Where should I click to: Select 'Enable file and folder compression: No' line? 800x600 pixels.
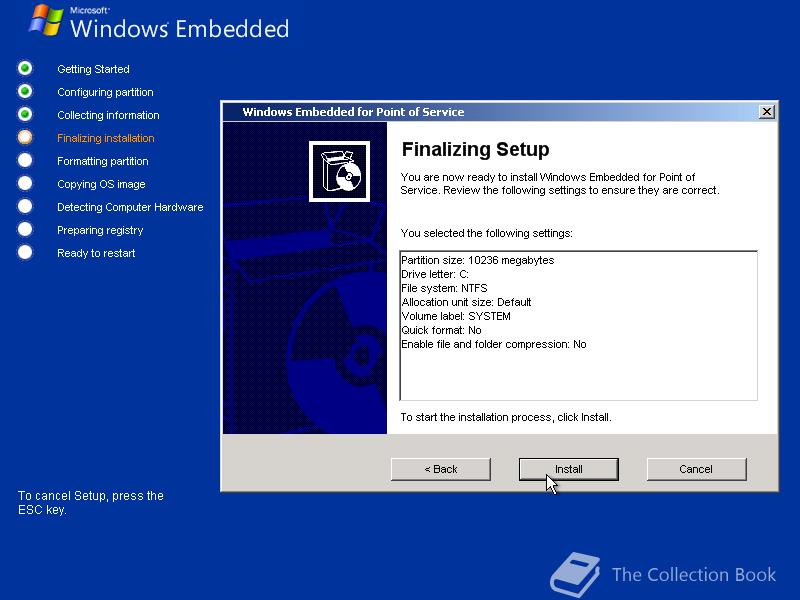[494, 344]
